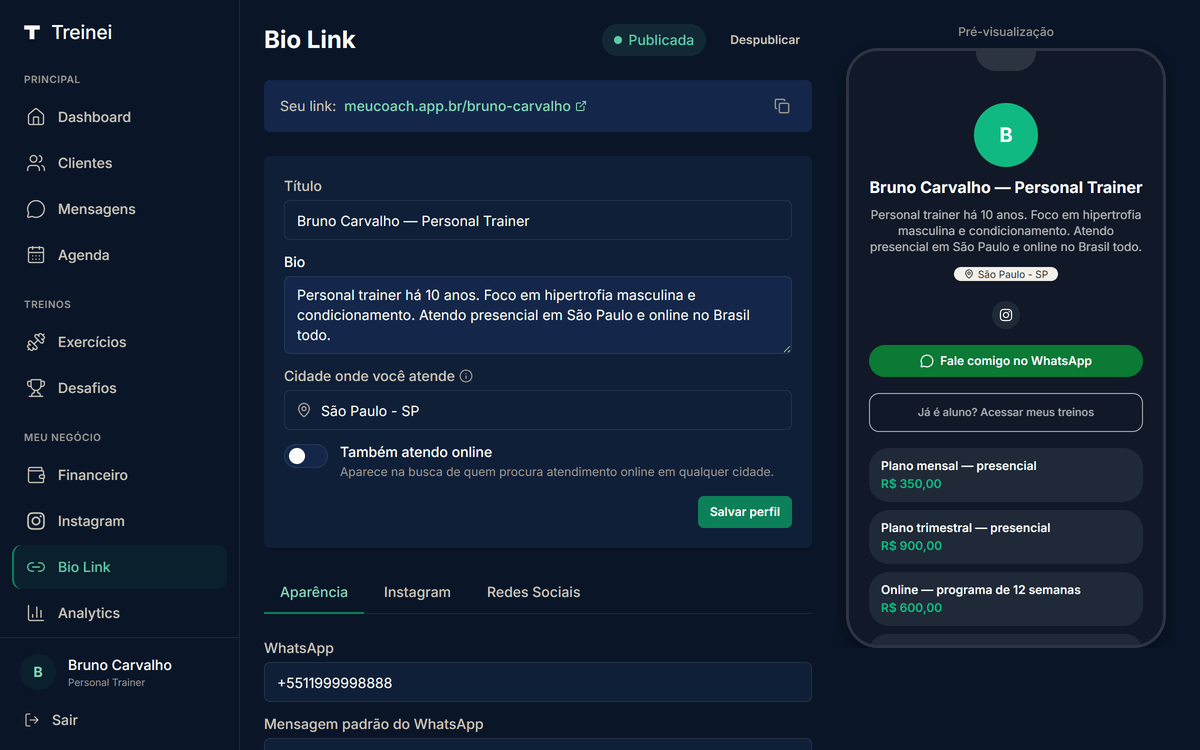Click the R$ 600,00 price text
Image resolution: width=1200 pixels, height=750 pixels.
tap(911, 608)
